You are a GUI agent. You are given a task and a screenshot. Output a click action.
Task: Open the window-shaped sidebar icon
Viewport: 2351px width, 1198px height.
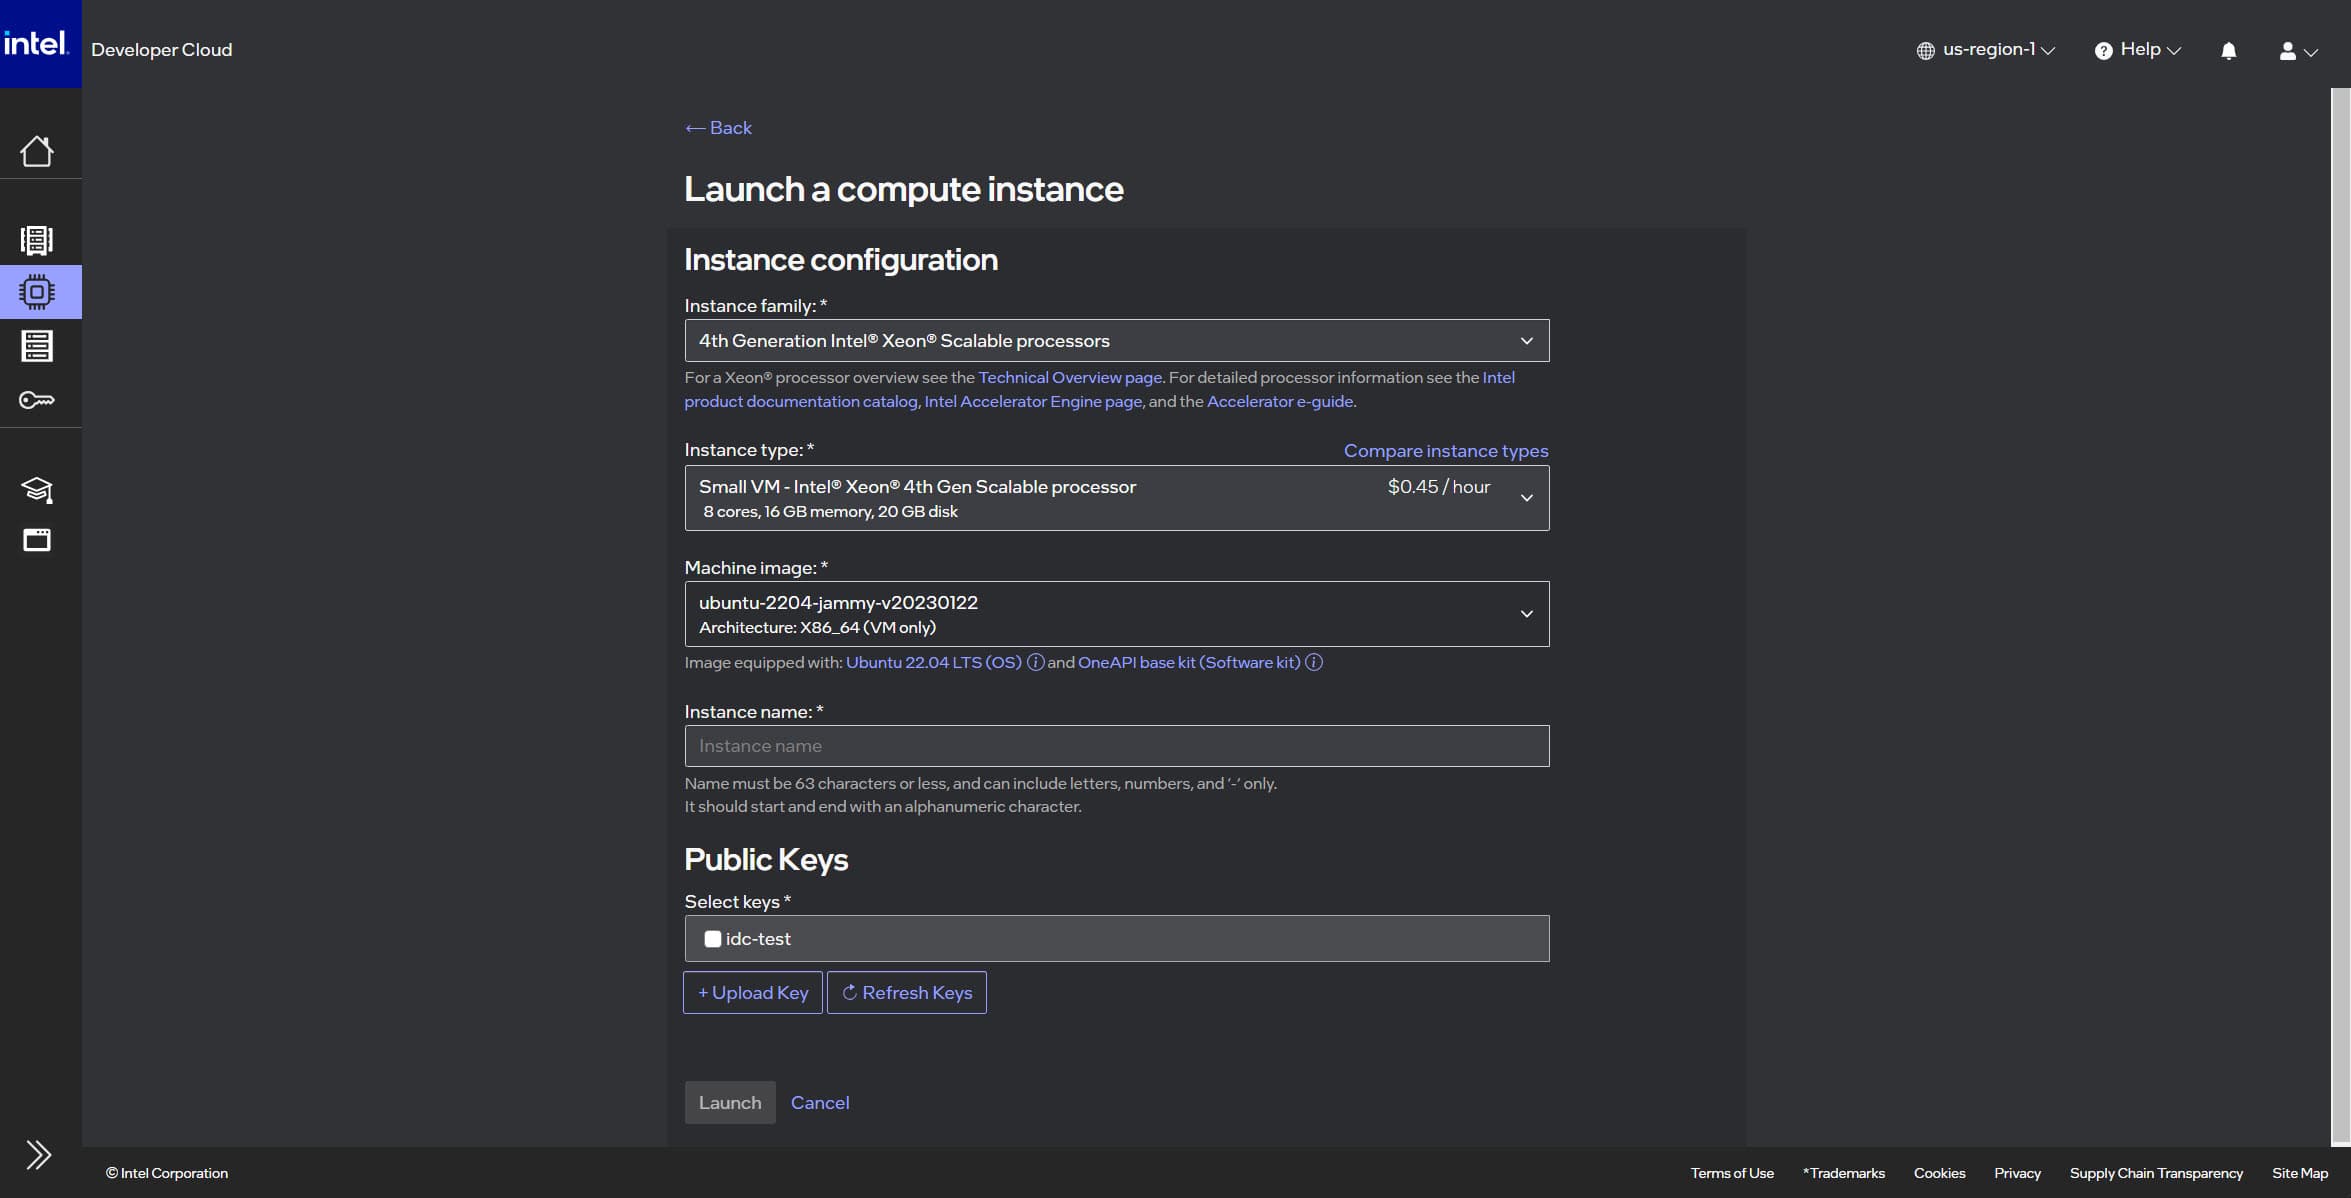37,540
